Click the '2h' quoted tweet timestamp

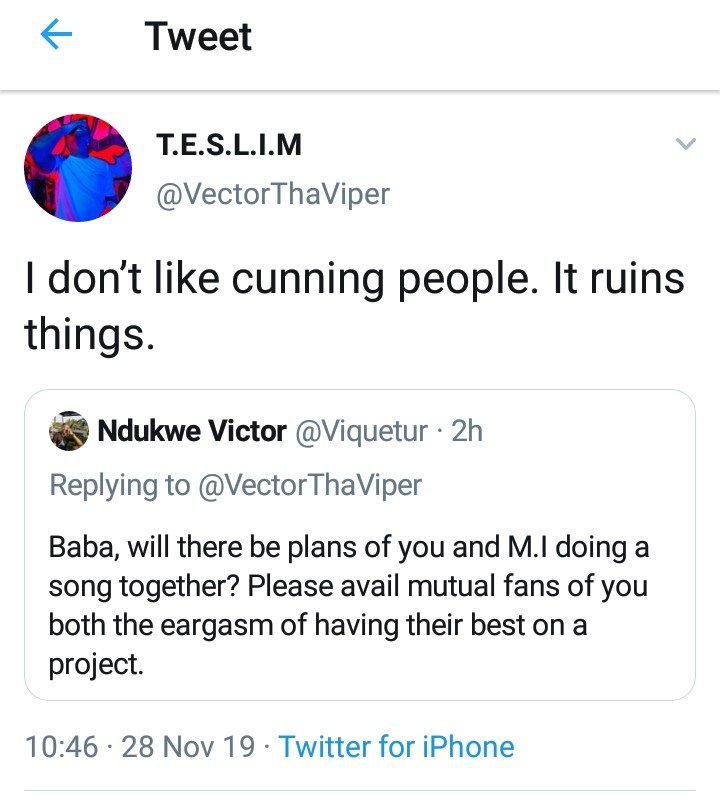pos(465,431)
